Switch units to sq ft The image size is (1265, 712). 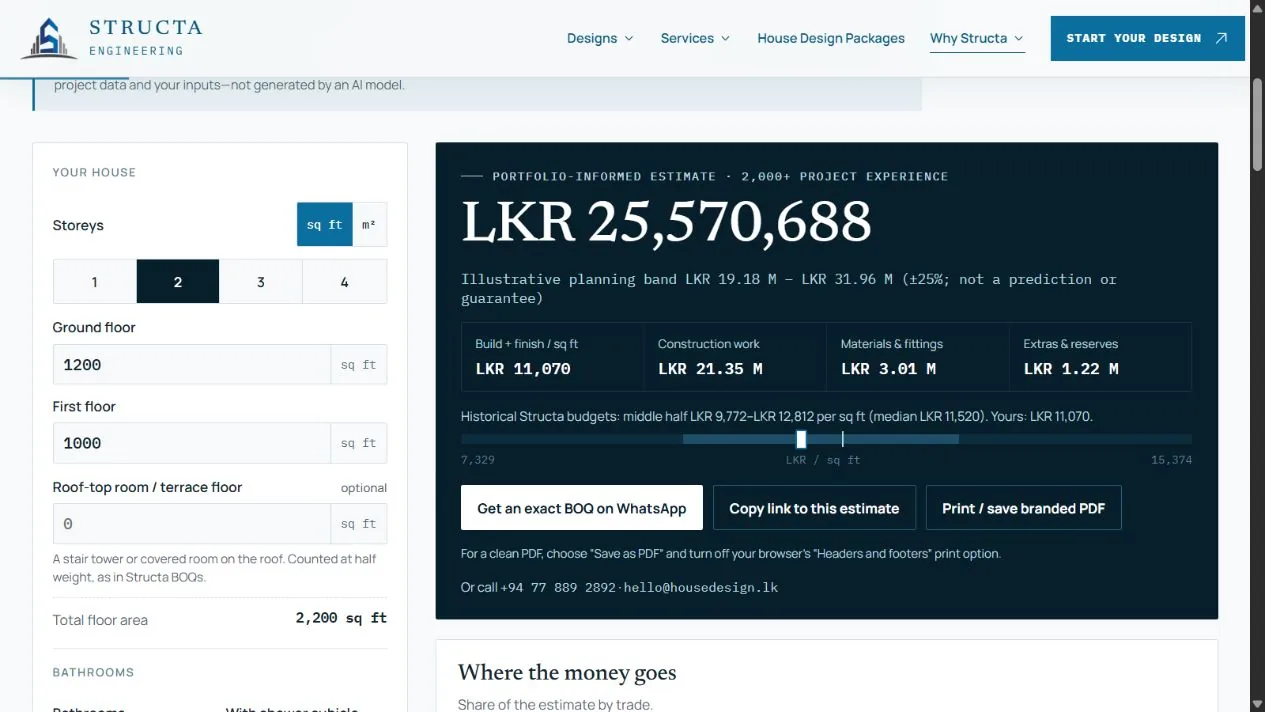pyautogui.click(x=325, y=225)
